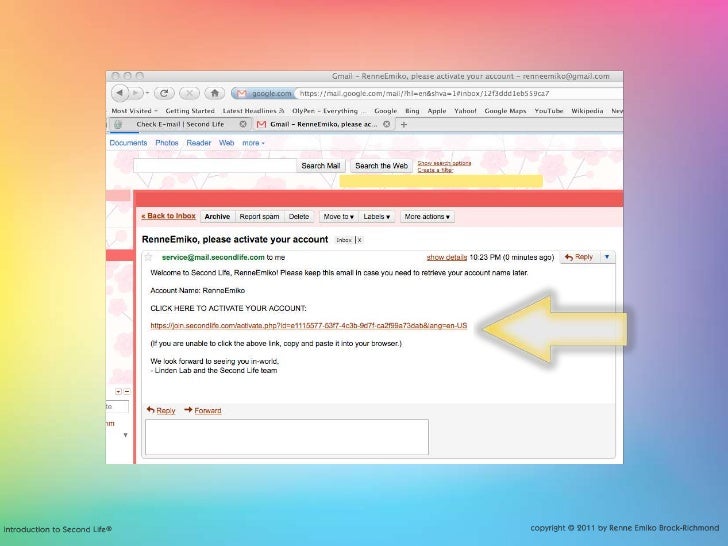This screenshot has width=728, height=546.
Task: Expand reply options arrow beside Reply button
Action: tap(607, 257)
